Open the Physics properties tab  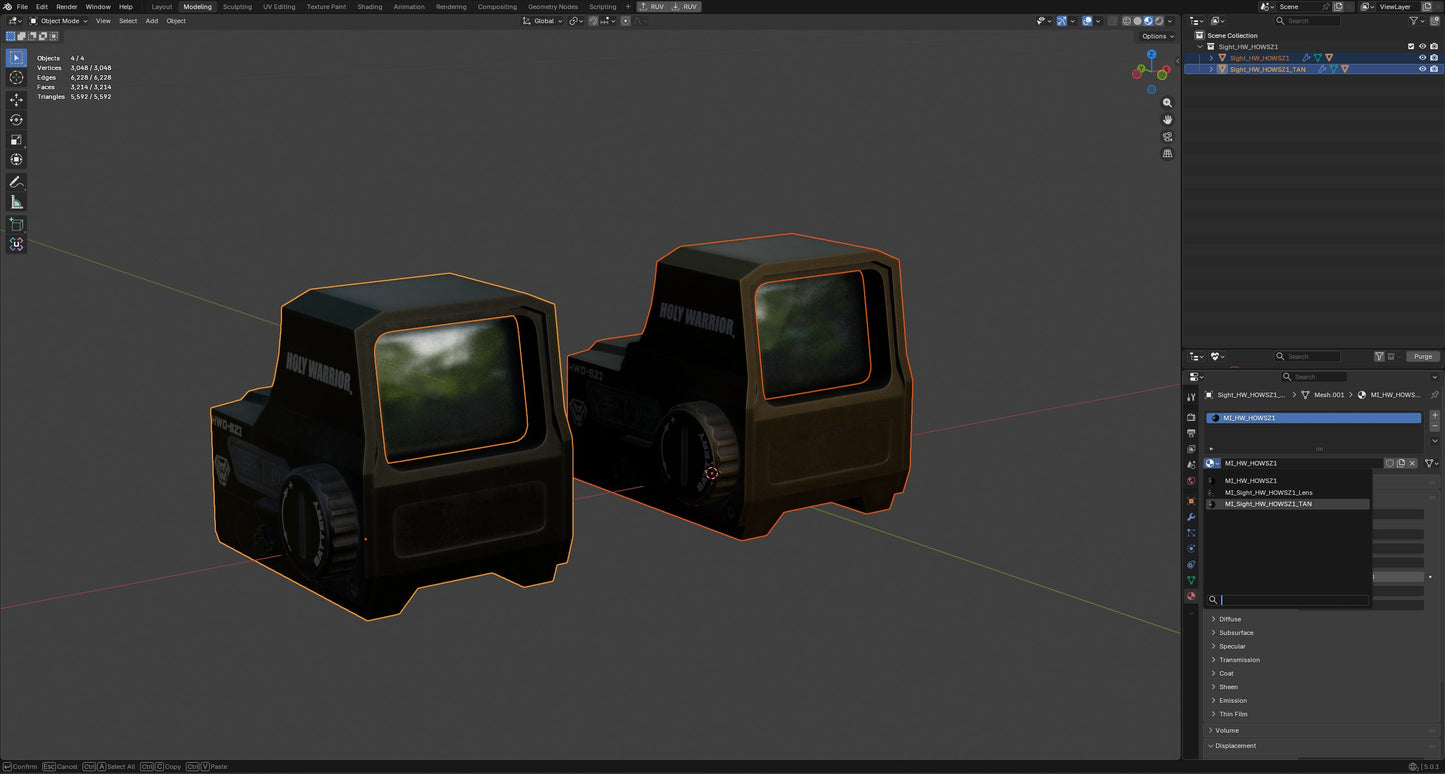(1191, 549)
